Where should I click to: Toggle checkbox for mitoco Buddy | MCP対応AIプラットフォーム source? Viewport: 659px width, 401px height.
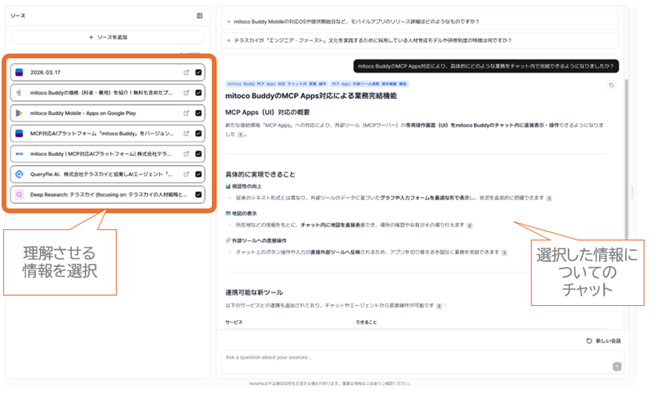[198, 154]
